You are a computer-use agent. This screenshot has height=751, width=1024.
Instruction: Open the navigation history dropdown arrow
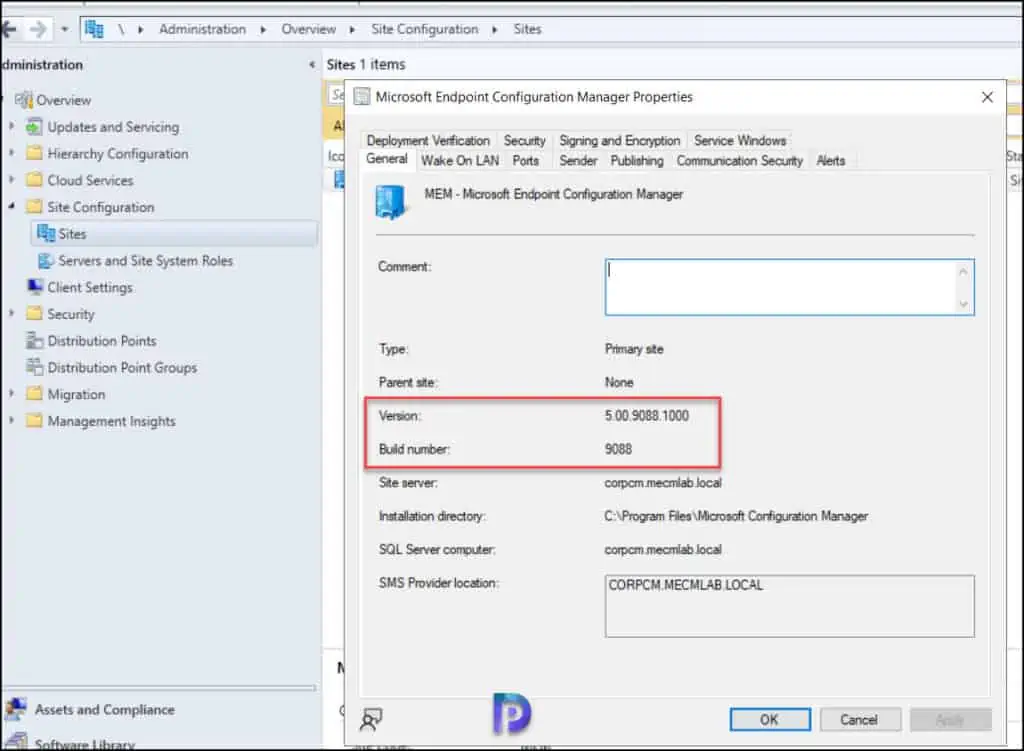click(x=64, y=29)
